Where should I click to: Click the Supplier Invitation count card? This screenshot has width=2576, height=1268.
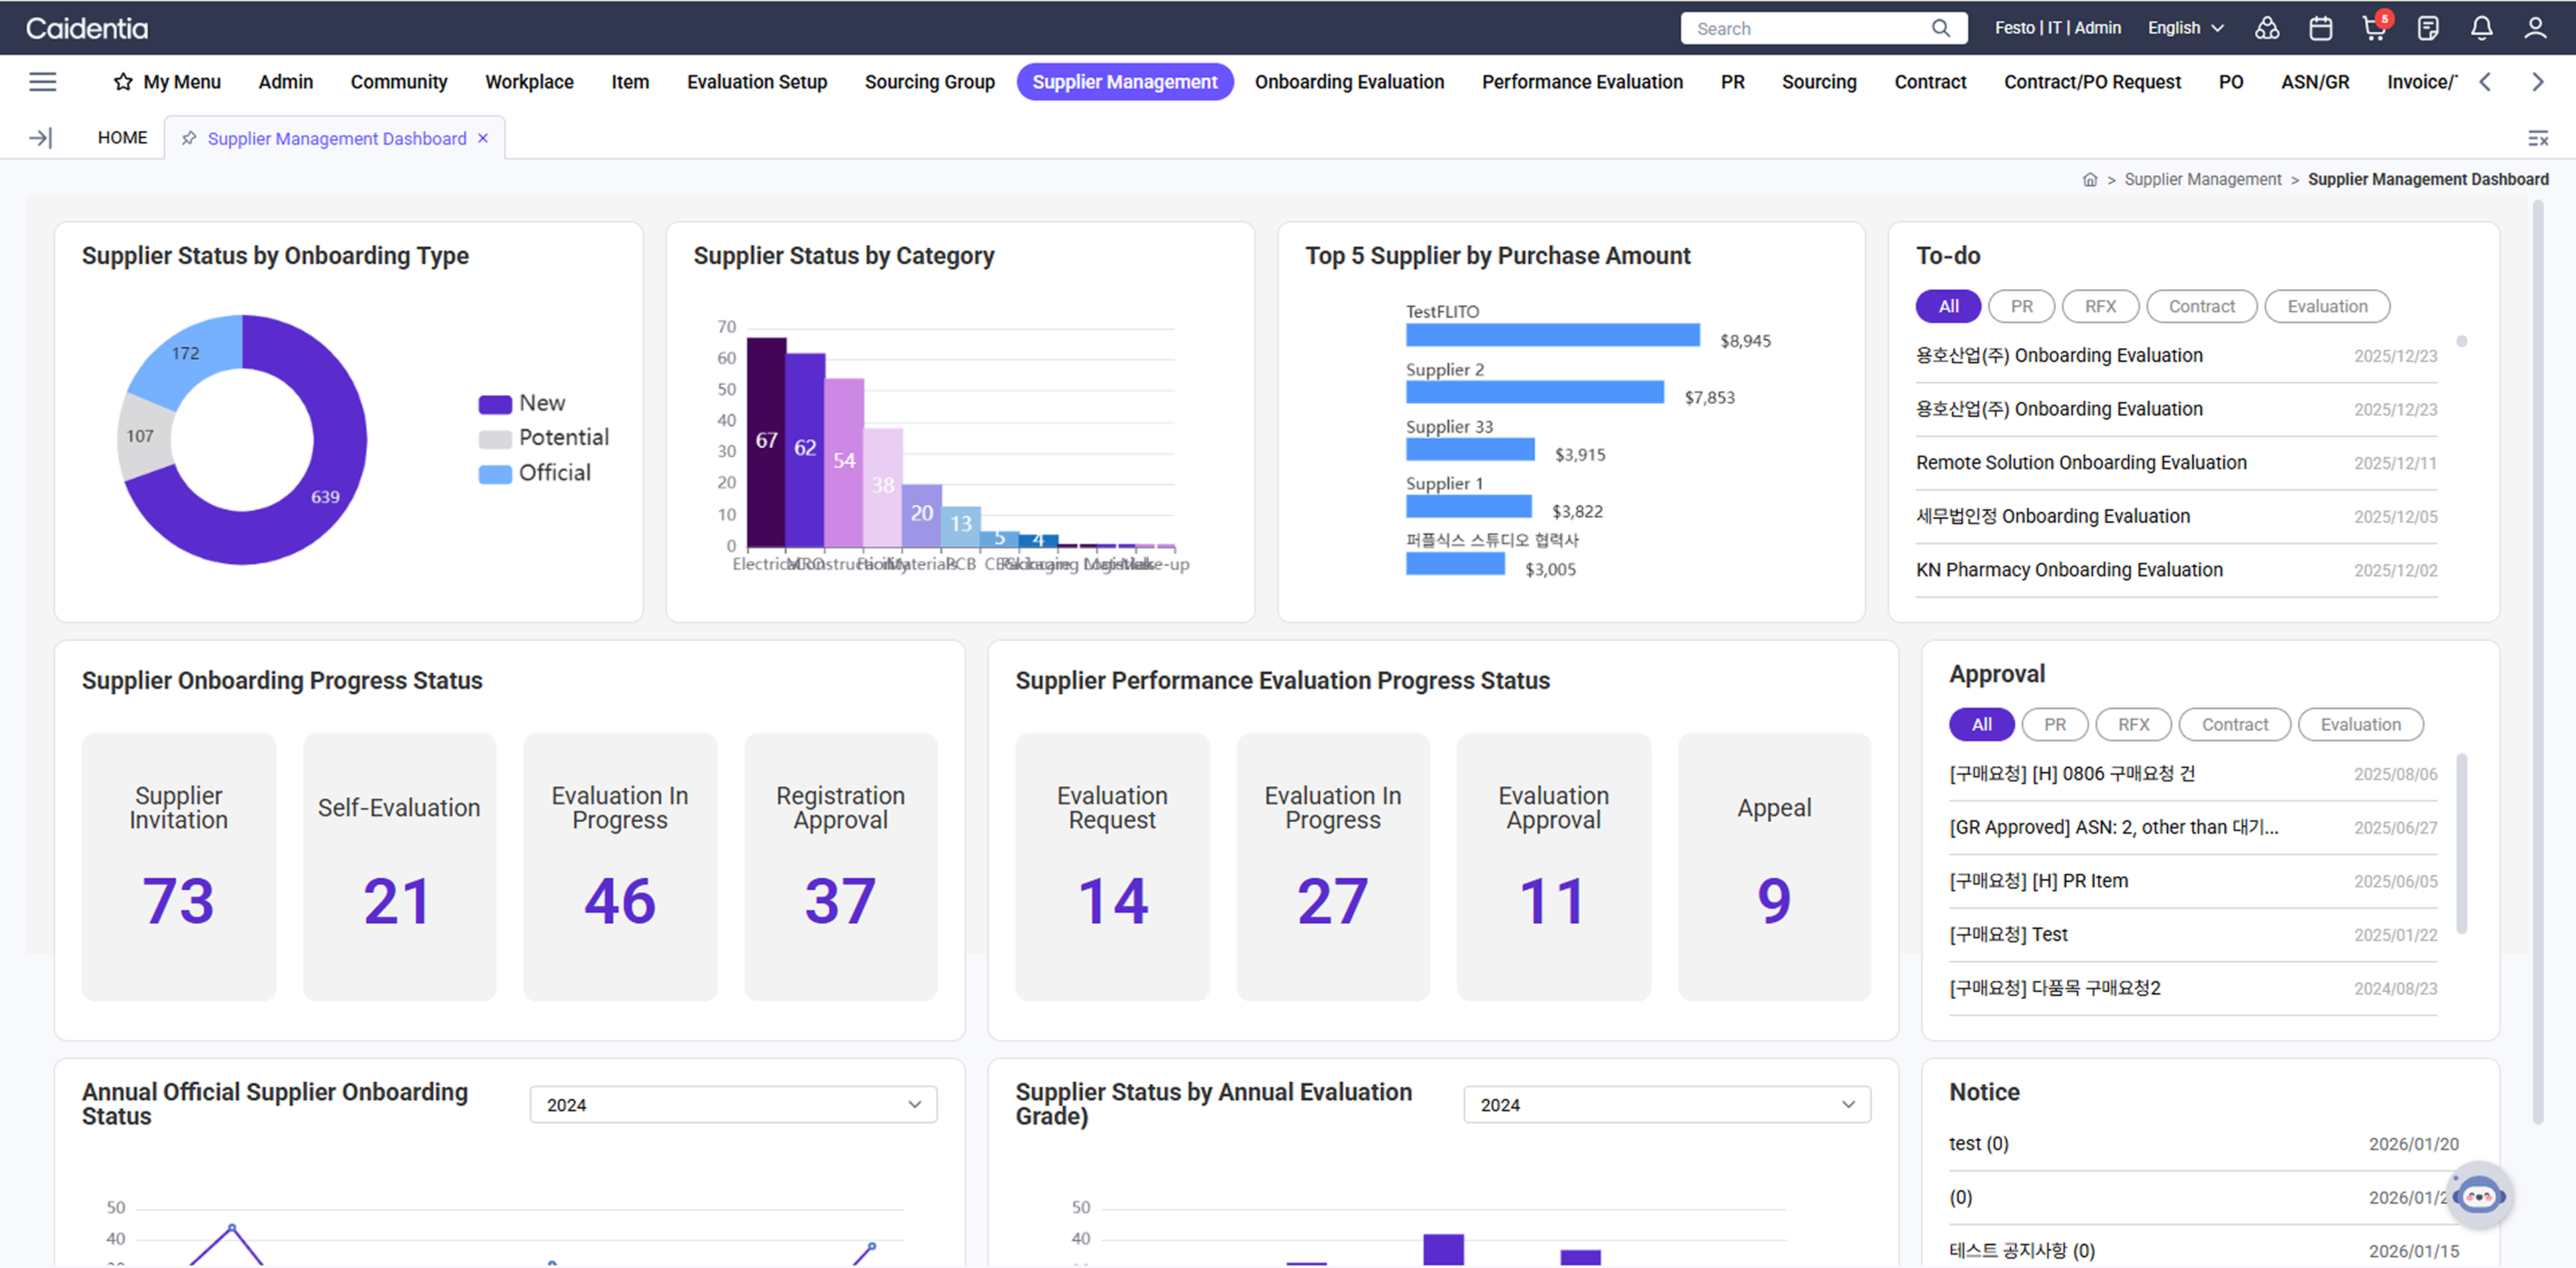[x=179, y=866]
